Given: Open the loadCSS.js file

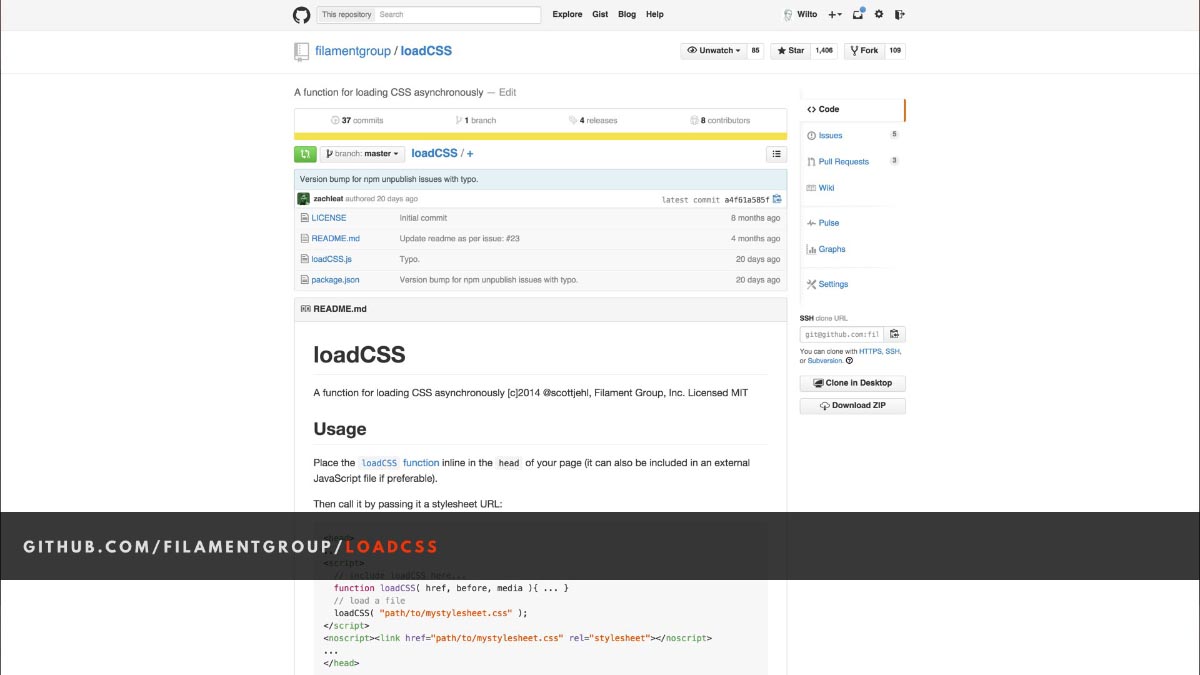Looking at the screenshot, I should pyautogui.click(x=331, y=259).
